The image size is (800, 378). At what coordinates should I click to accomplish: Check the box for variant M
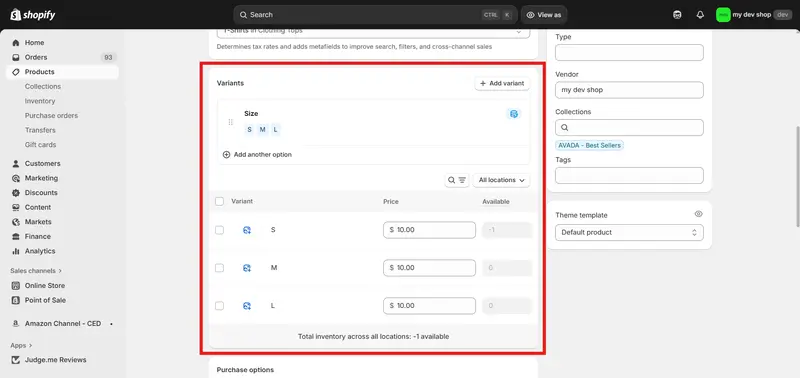(x=219, y=268)
